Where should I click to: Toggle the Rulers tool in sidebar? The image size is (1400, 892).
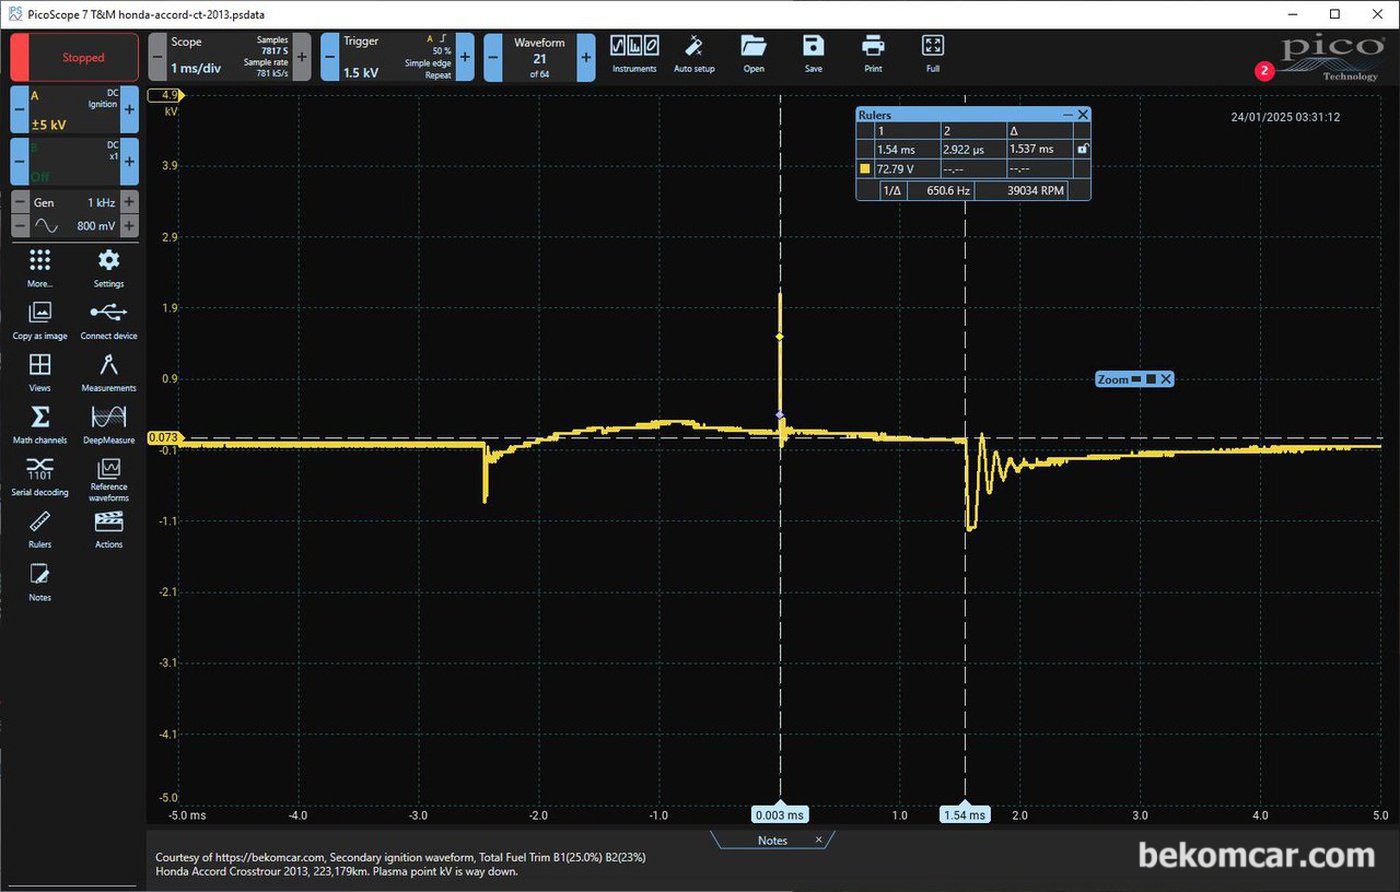coord(40,529)
